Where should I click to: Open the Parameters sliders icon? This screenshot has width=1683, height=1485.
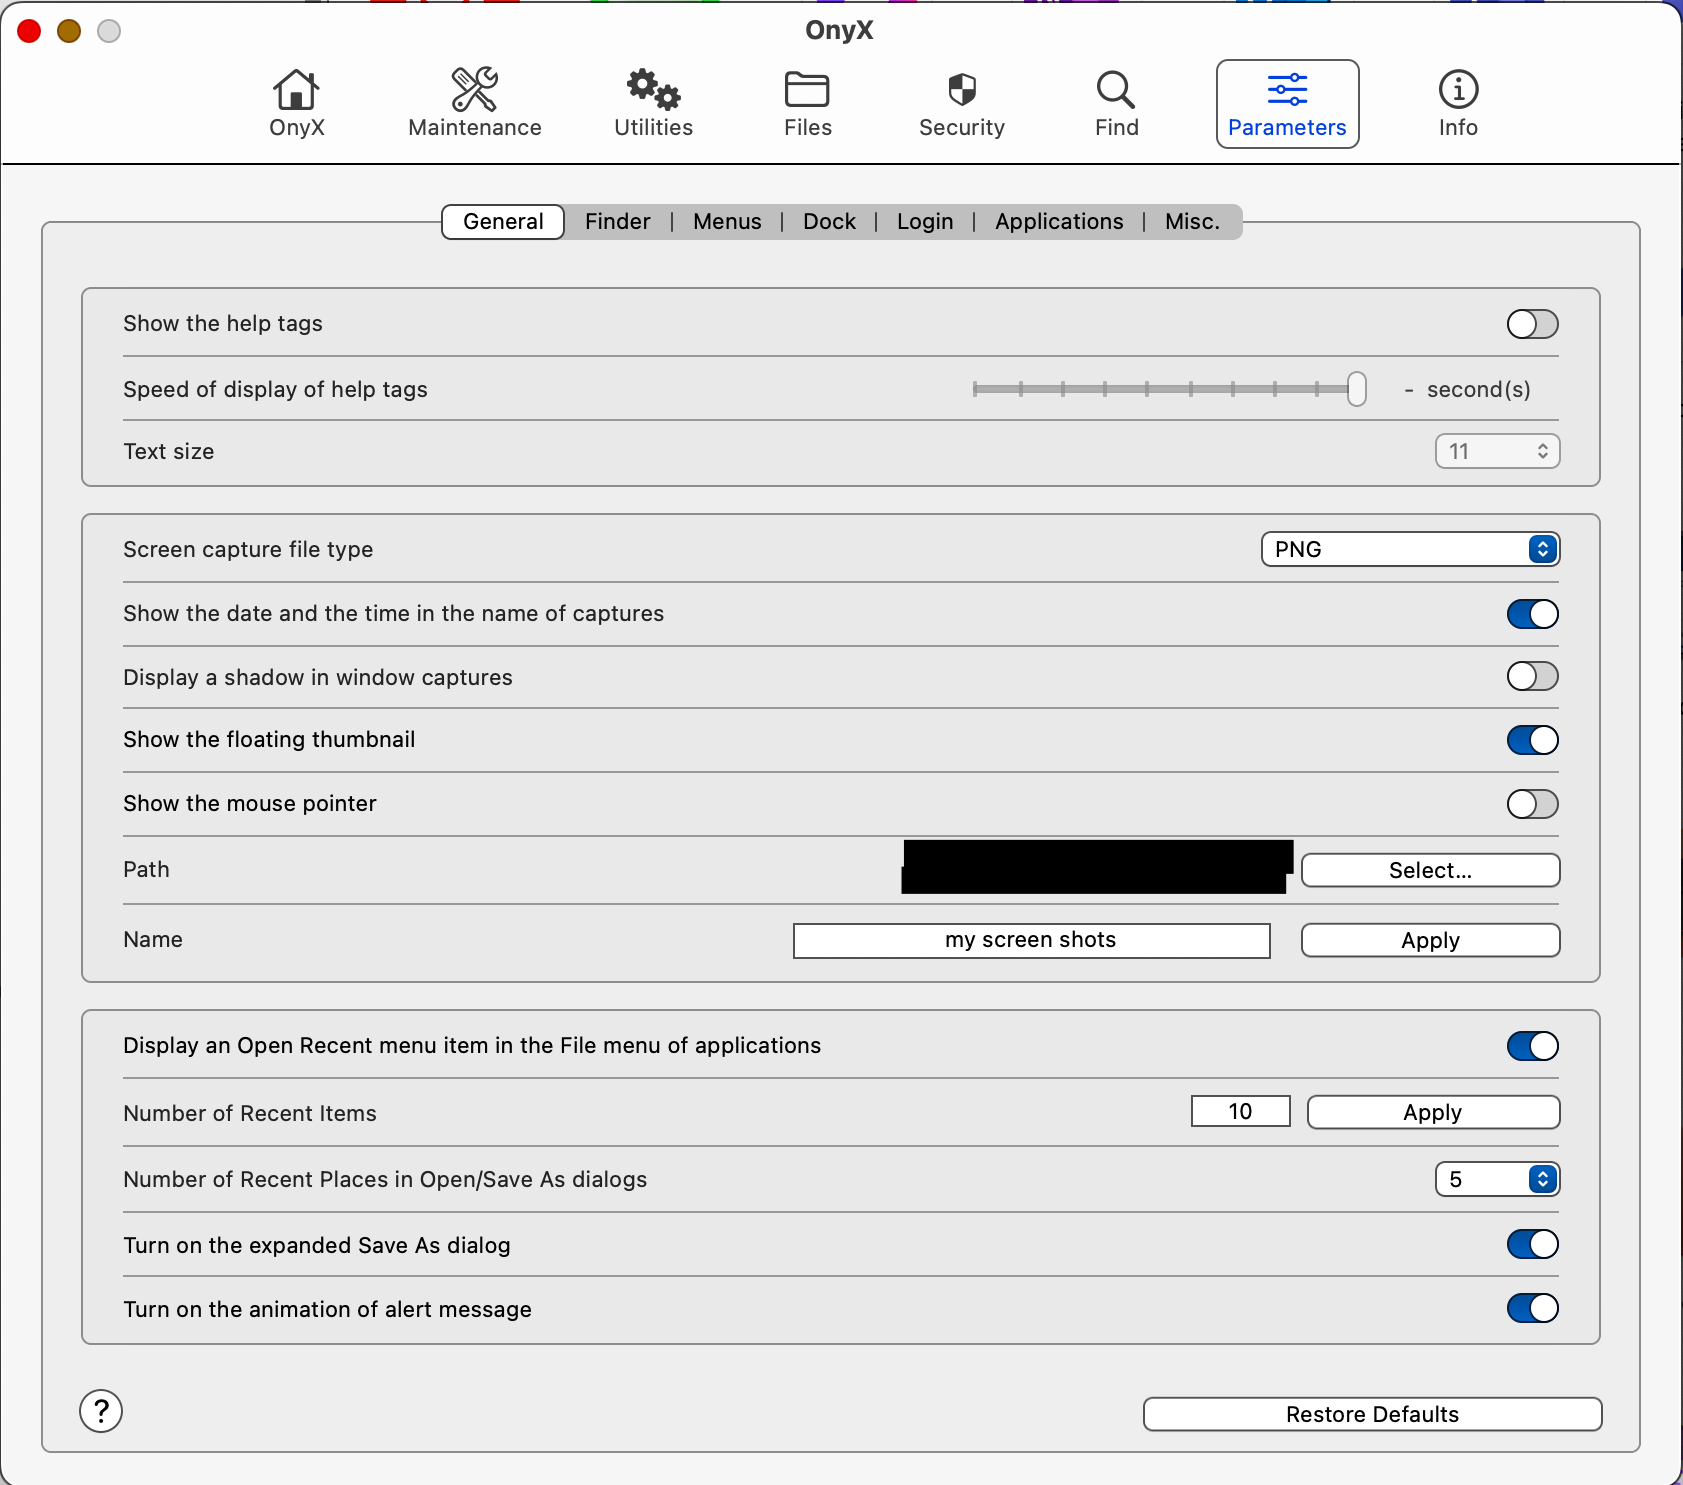(x=1288, y=102)
